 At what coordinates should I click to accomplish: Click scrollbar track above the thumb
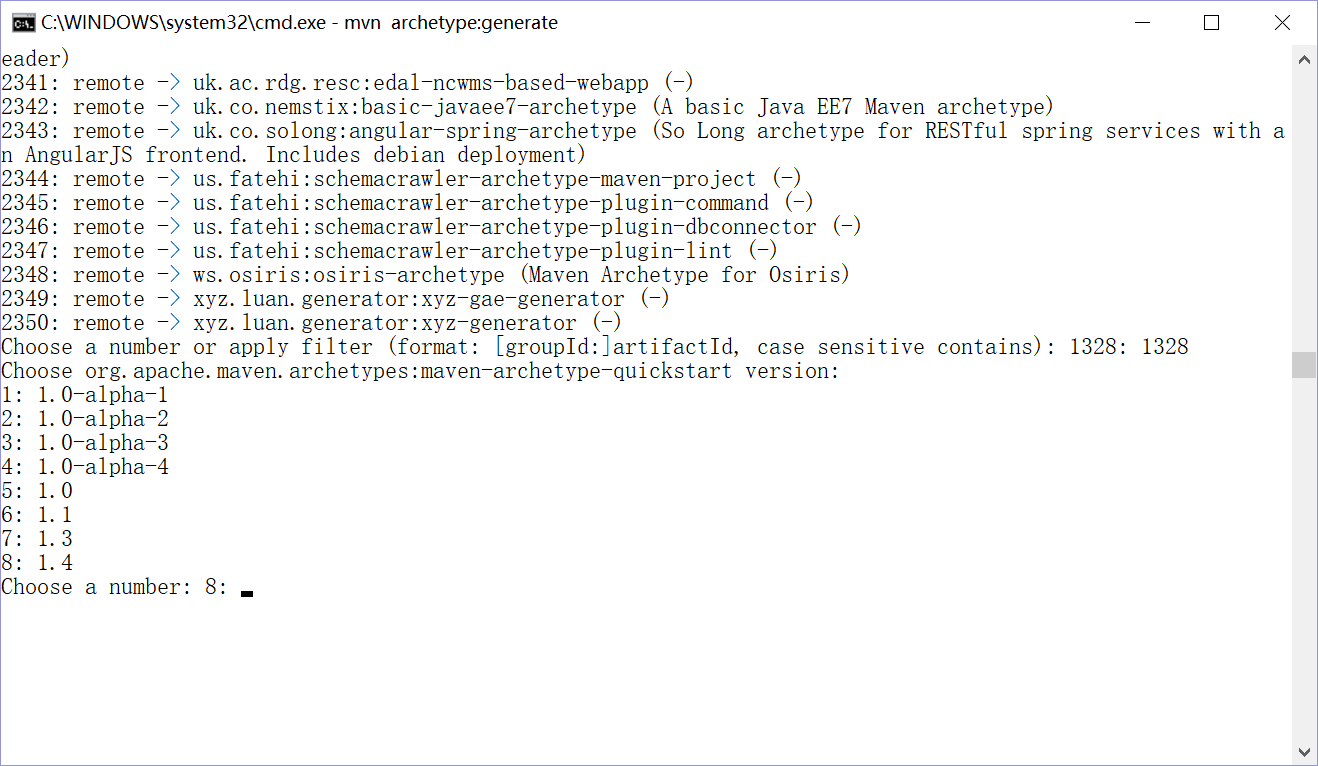coord(1304,211)
